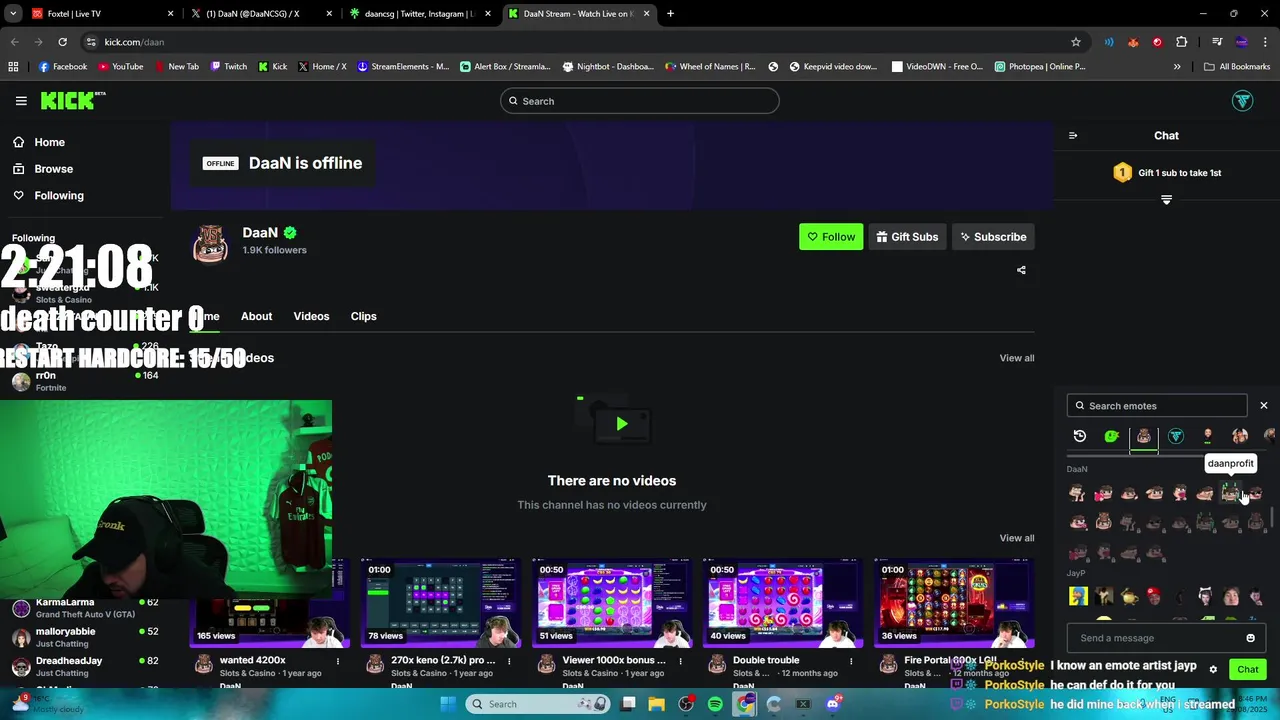Open options for 'Double trouble' clip

tap(851, 661)
